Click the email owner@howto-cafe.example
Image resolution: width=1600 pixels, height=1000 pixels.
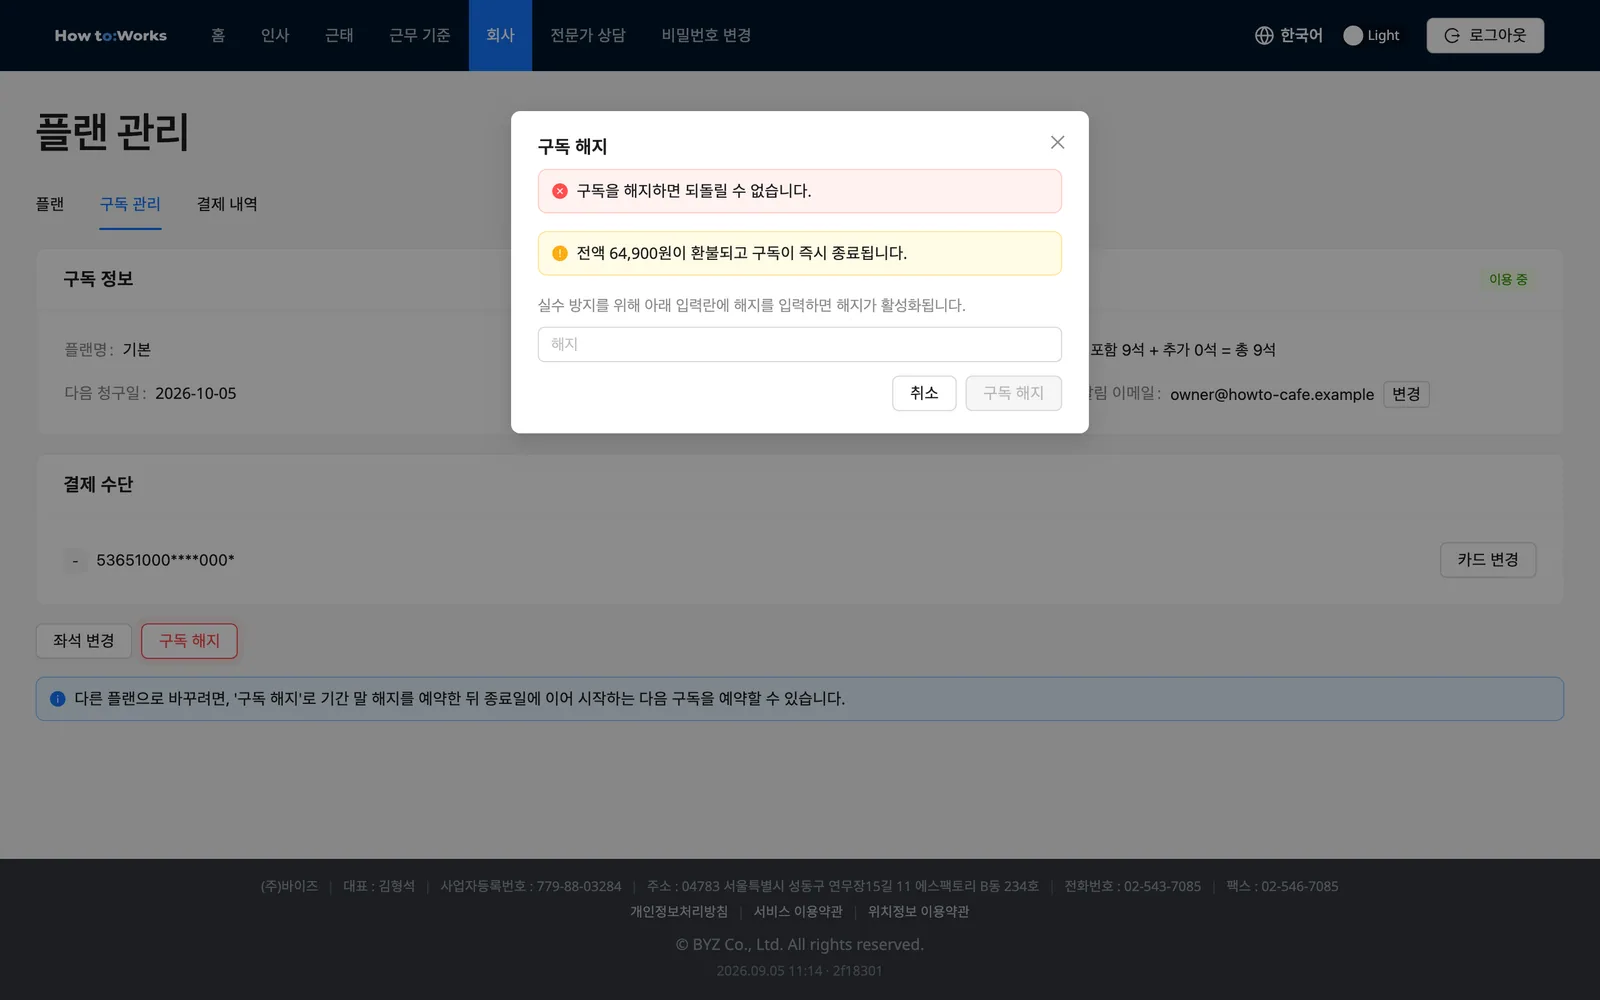pyautogui.click(x=1272, y=395)
